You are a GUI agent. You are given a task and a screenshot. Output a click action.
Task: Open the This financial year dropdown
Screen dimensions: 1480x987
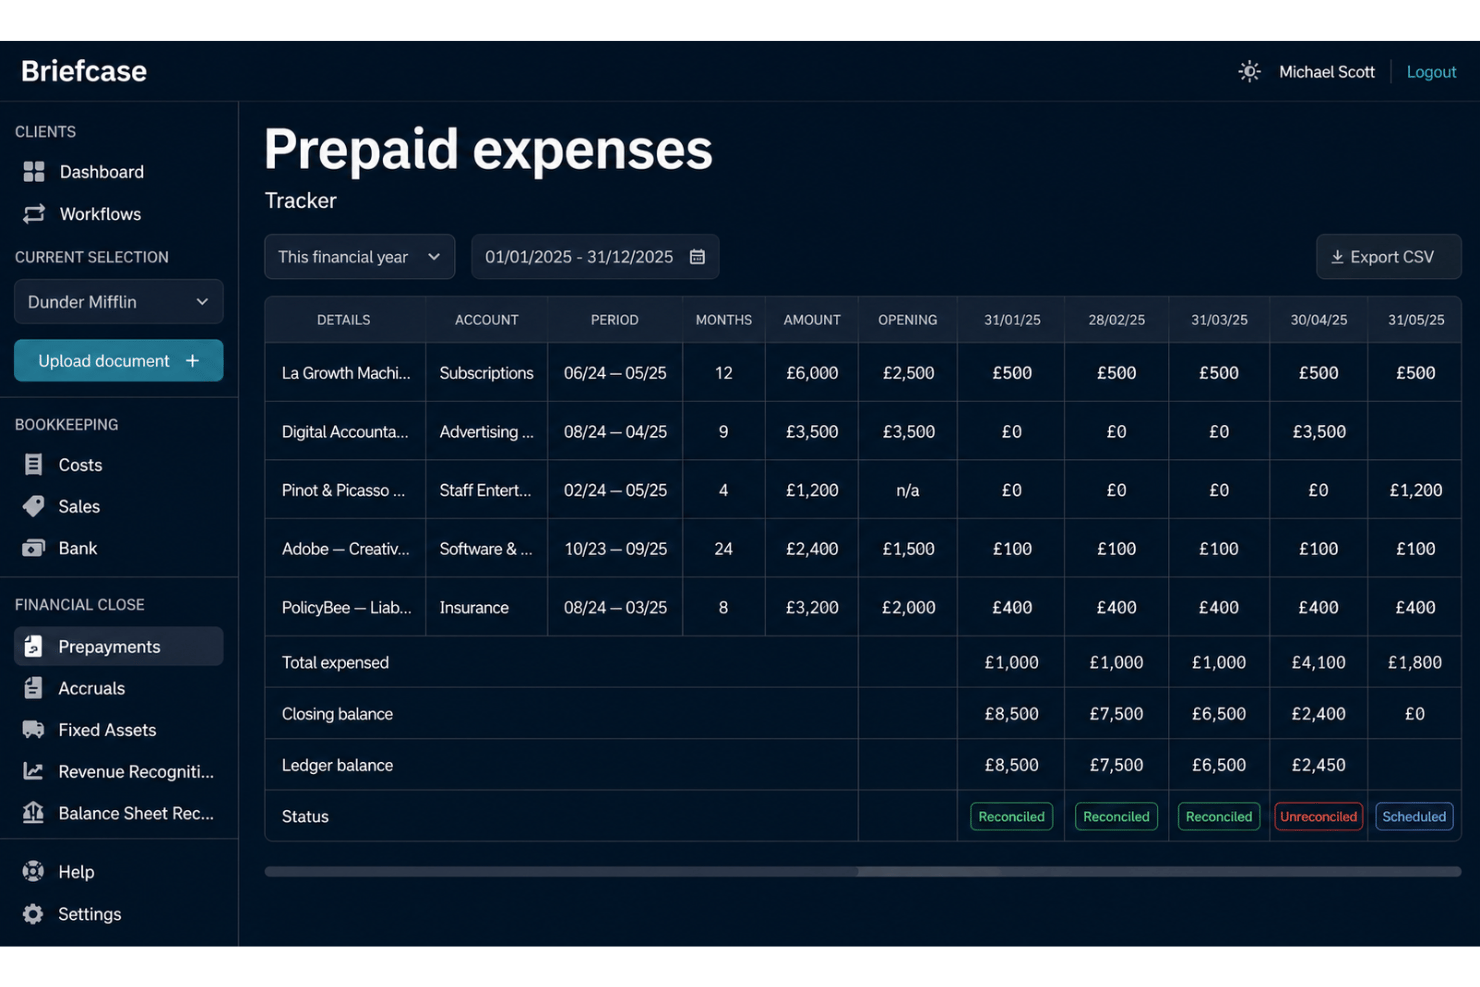pos(359,257)
